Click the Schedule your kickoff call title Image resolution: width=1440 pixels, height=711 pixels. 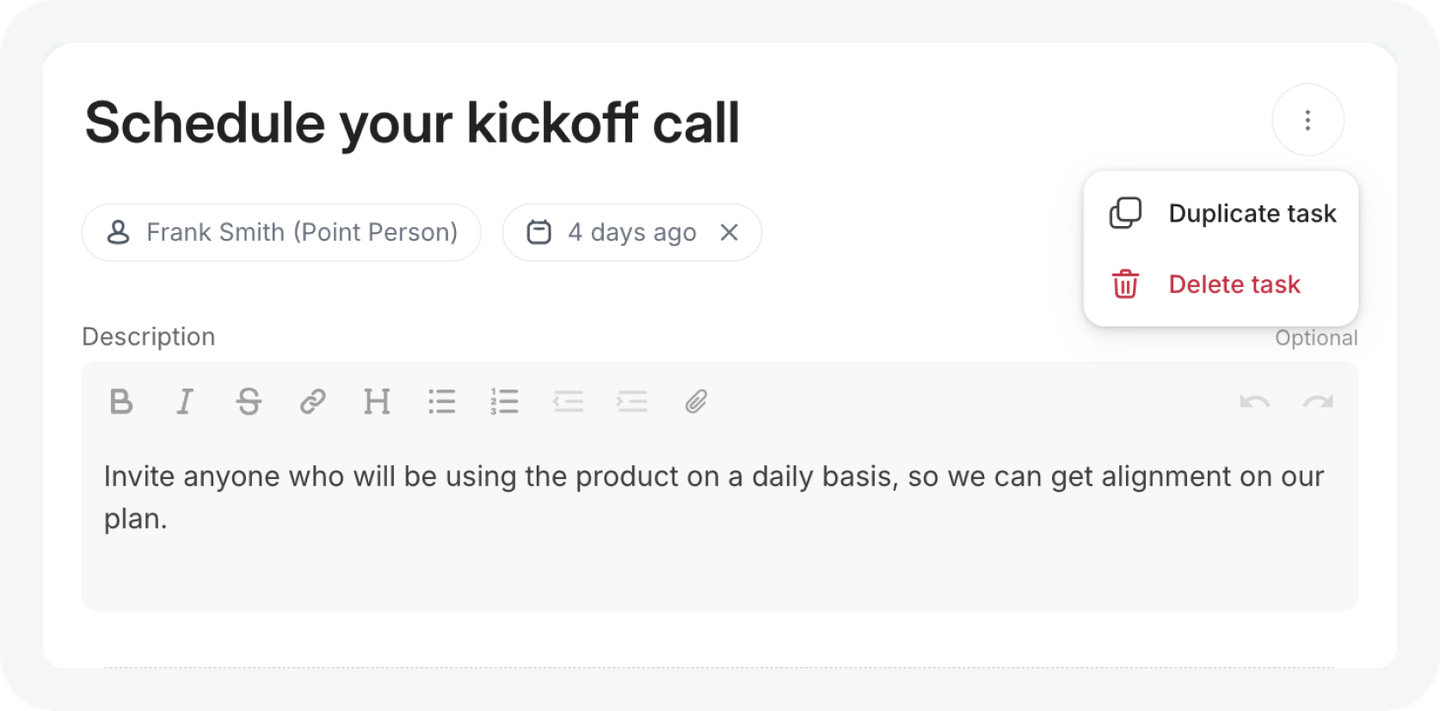tap(412, 123)
